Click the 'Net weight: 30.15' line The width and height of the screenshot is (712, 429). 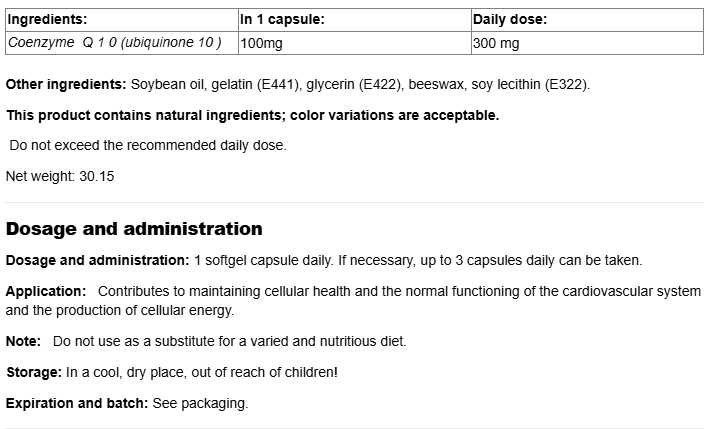click(x=60, y=176)
